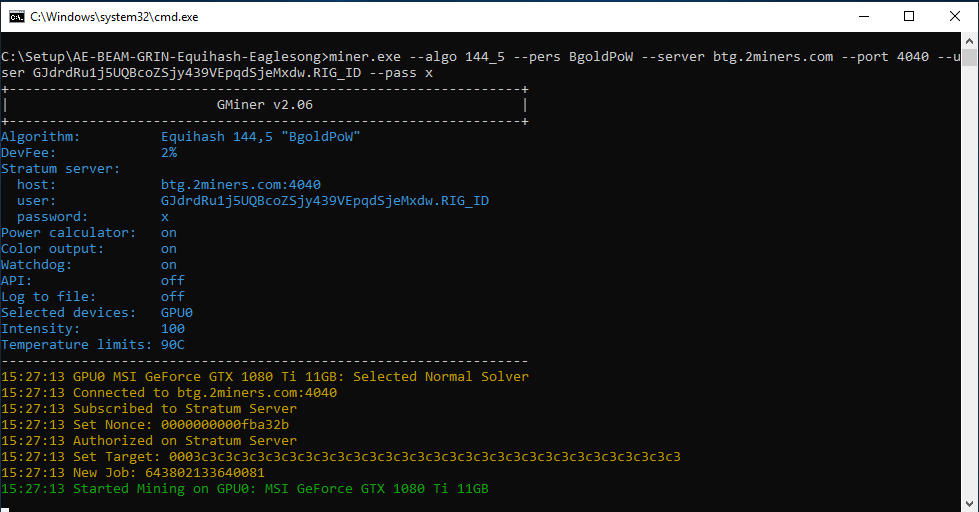Click the Equihash 144,5 "BgoldPoW" algorithm value
Image resolution: width=979 pixels, height=512 pixels.
click(x=260, y=137)
